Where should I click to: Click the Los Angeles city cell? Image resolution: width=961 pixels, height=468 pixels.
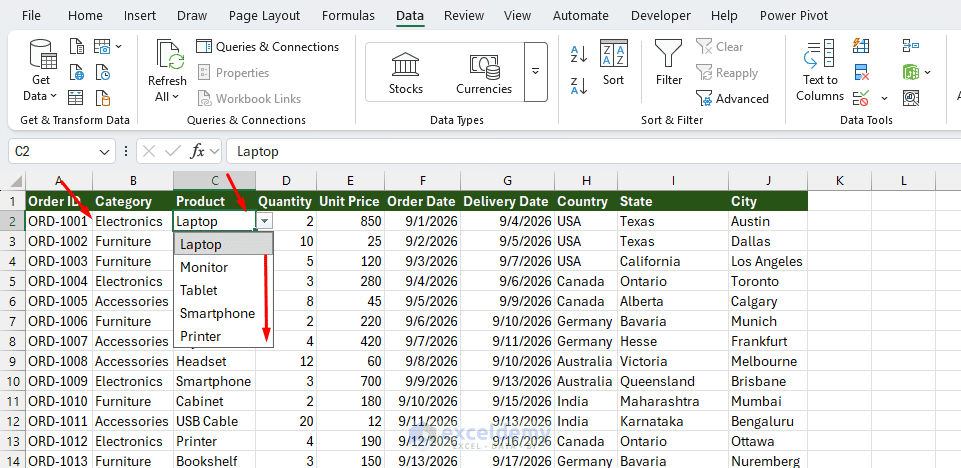(x=768, y=262)
